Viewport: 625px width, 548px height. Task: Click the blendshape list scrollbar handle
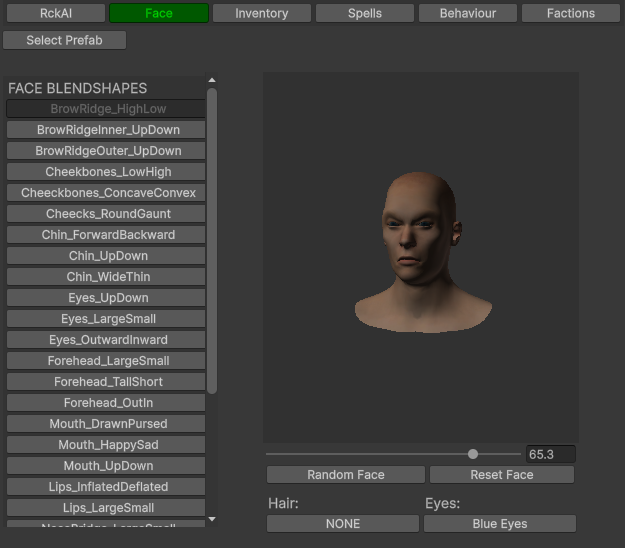(212, 241)
